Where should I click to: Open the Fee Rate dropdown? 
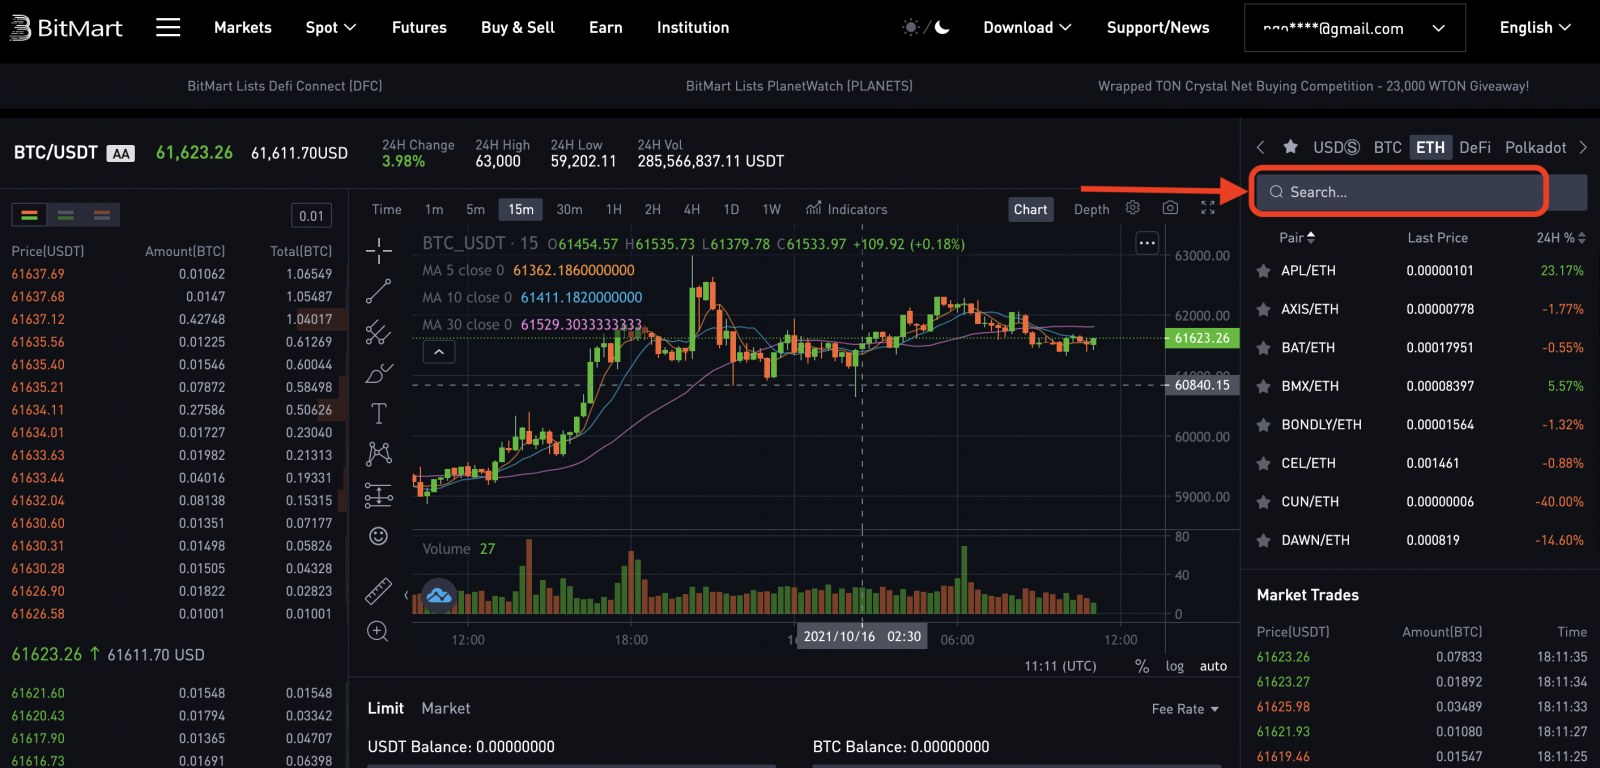pyautogui.click(x=1185, y=709)
